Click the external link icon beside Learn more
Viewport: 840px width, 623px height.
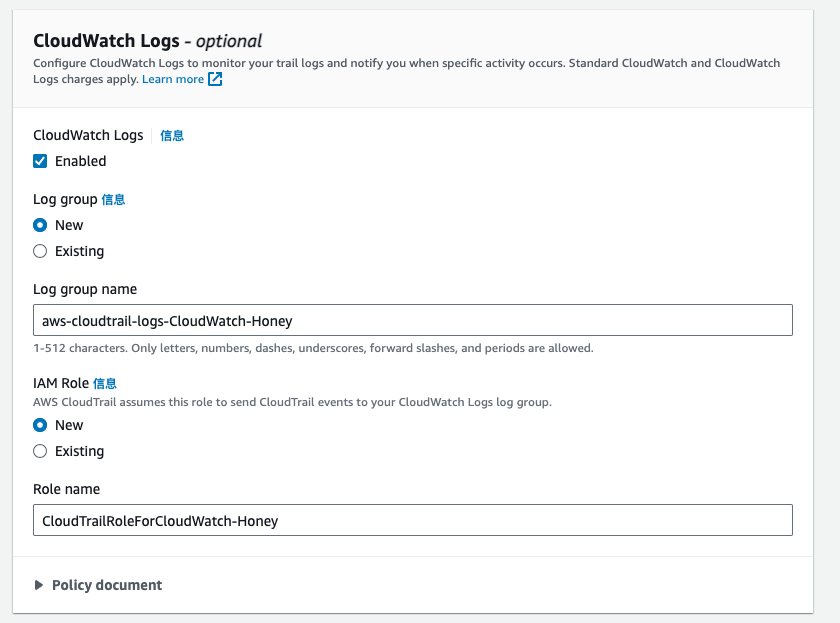coord(215,80)
